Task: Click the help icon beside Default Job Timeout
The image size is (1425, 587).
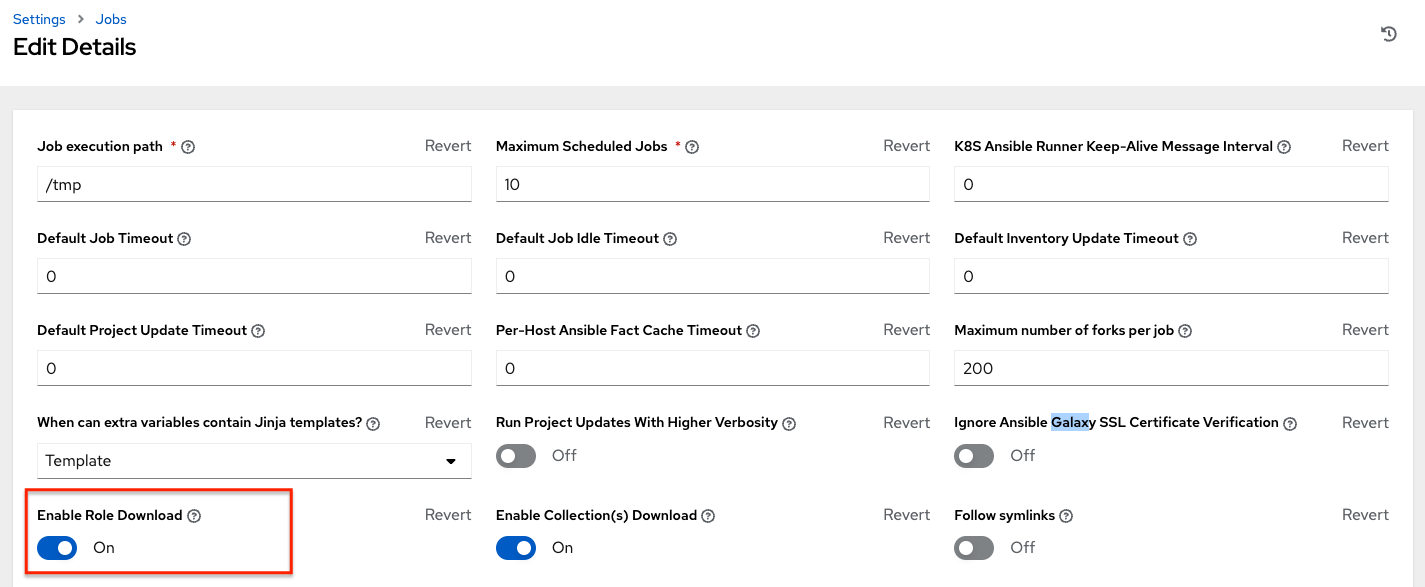Action: [183, 239]
